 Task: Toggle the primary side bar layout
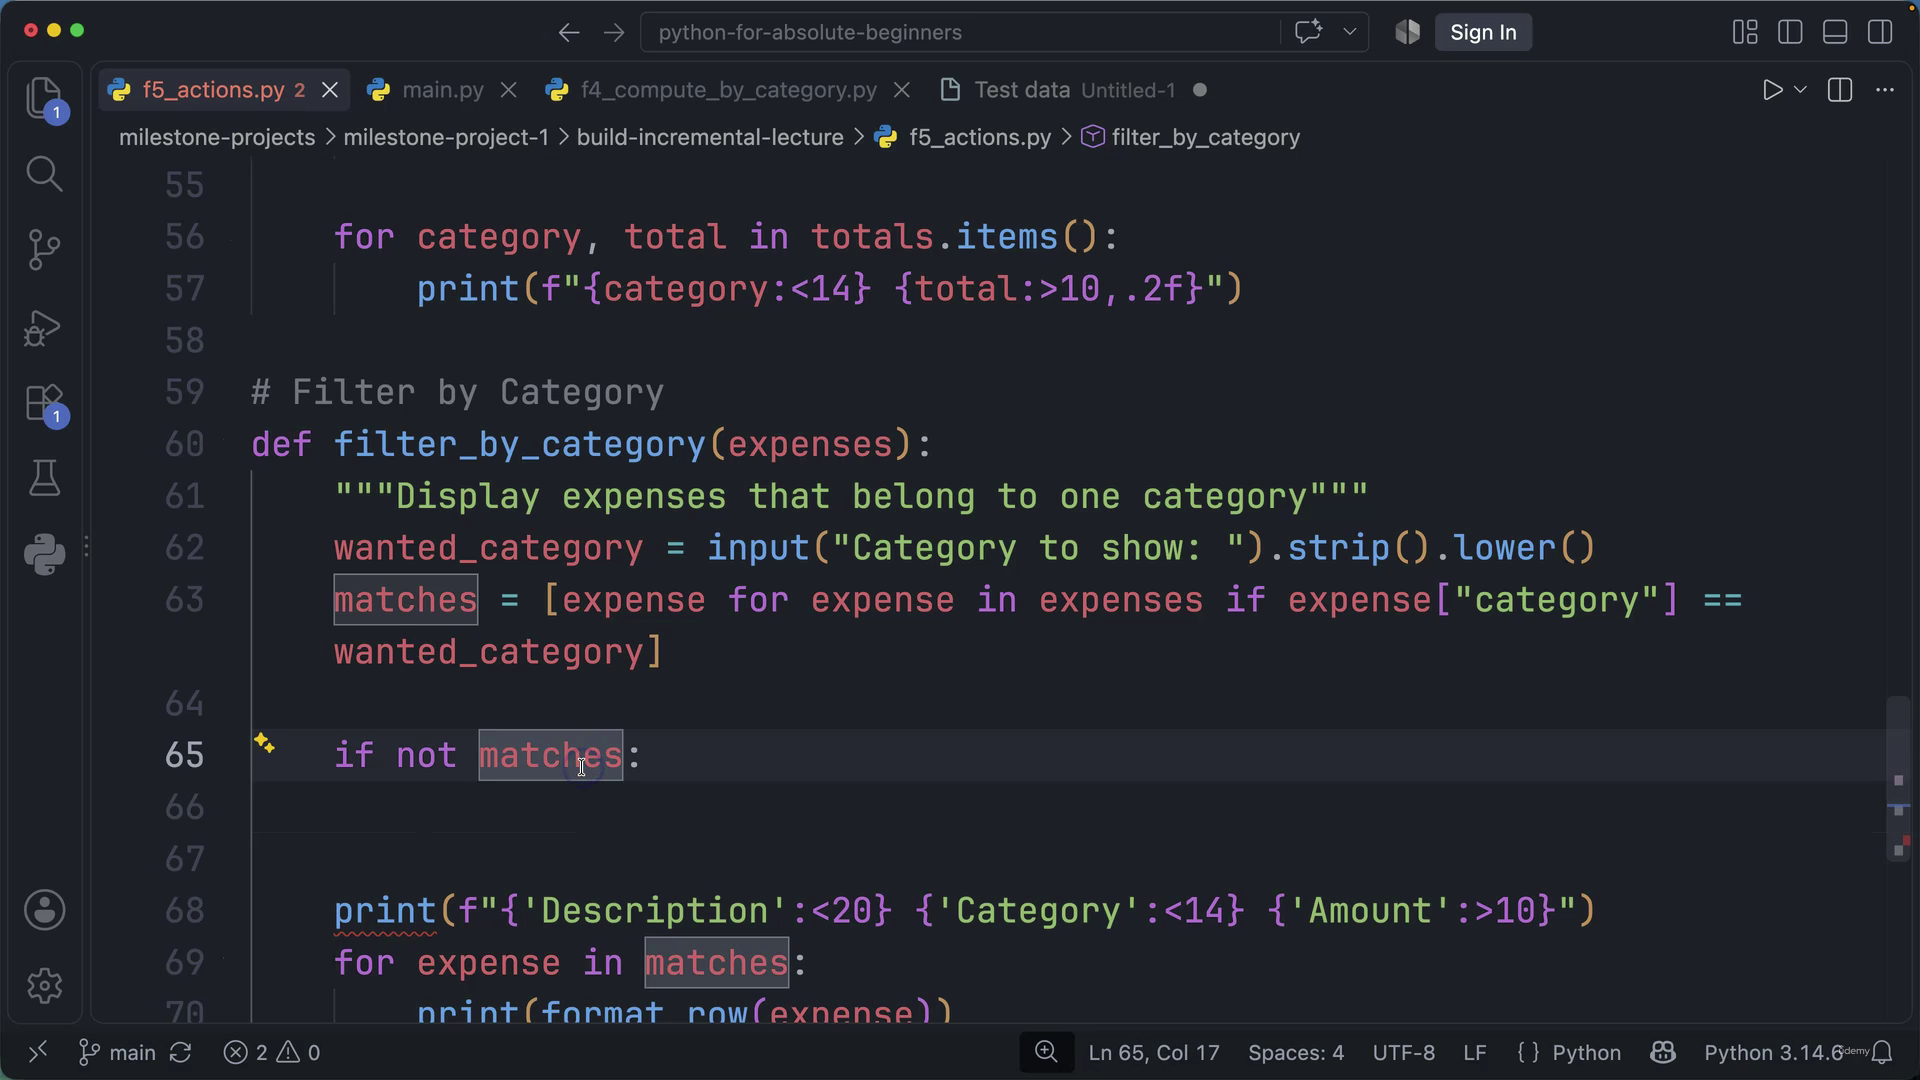pos(1790,32)
